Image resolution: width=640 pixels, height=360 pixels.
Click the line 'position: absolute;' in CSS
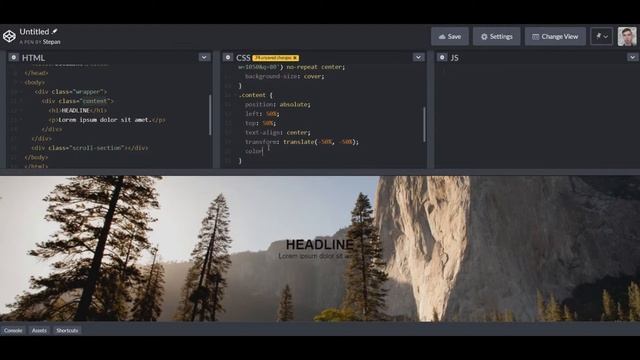coord(278,104)
